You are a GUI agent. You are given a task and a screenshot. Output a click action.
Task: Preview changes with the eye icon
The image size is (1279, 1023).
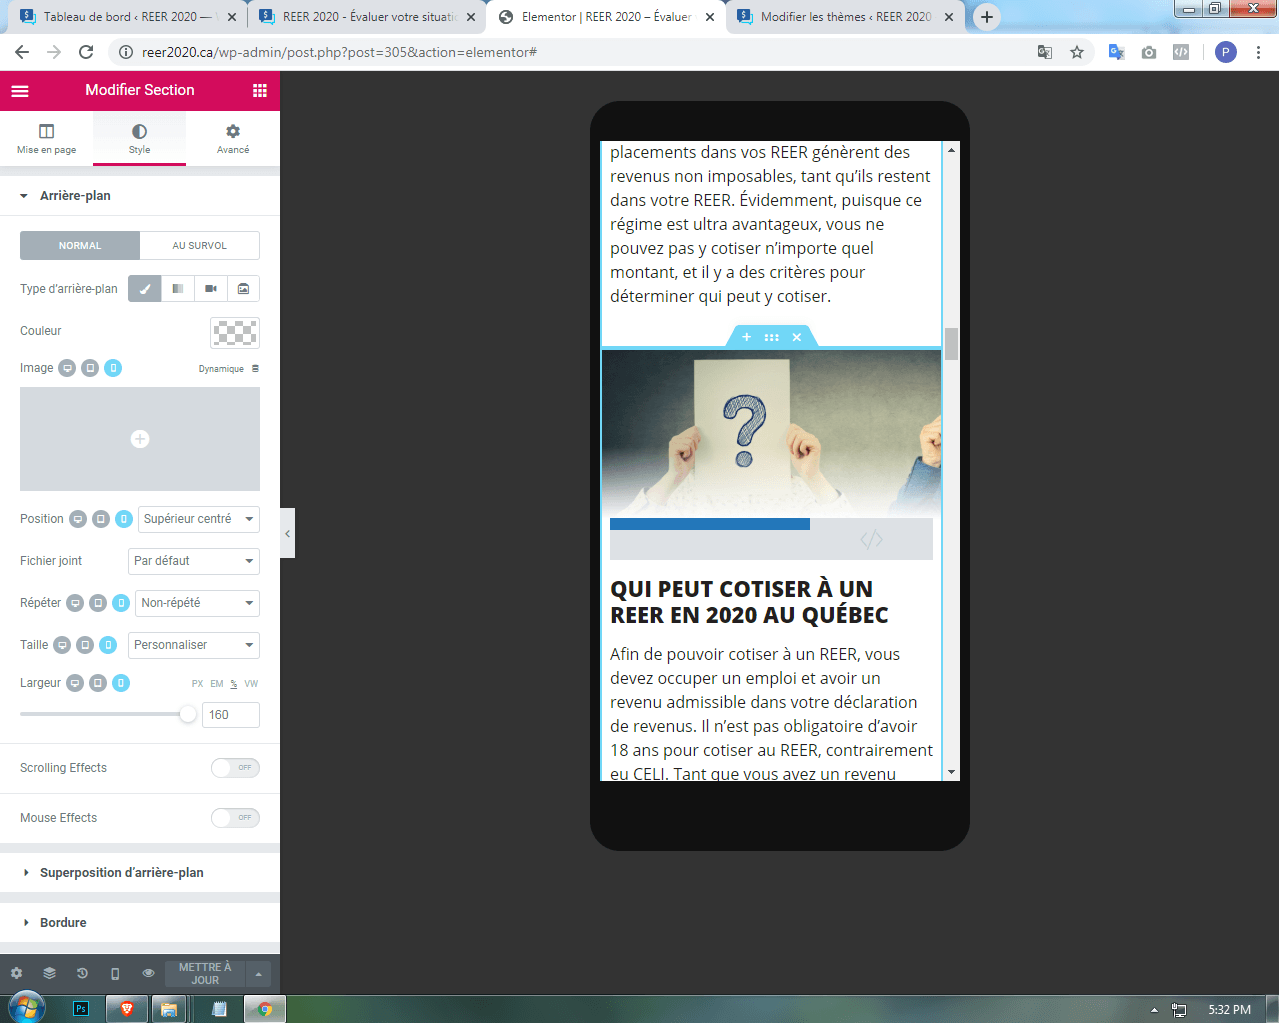[148, 973]
